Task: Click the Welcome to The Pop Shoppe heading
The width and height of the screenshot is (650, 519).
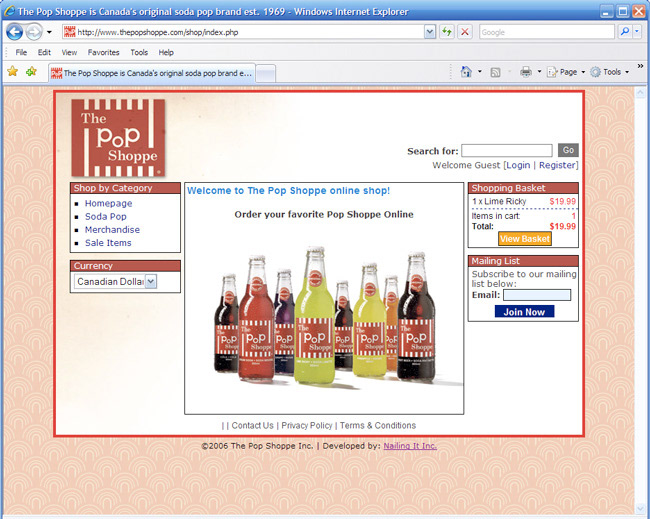Action: pyautogui.click(x=289, y=191)
